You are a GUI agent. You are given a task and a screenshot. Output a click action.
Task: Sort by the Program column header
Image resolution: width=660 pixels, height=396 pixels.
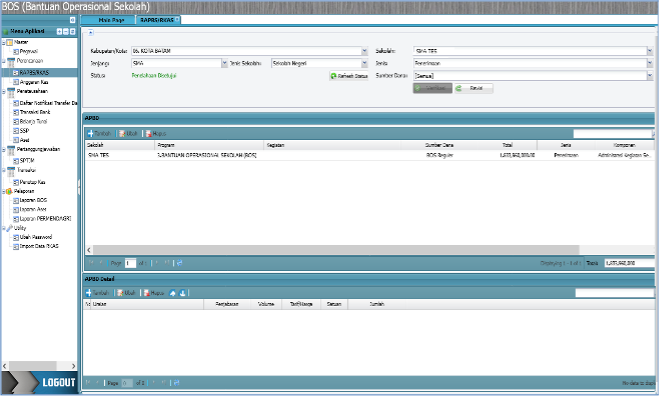(x=209, y=145)
